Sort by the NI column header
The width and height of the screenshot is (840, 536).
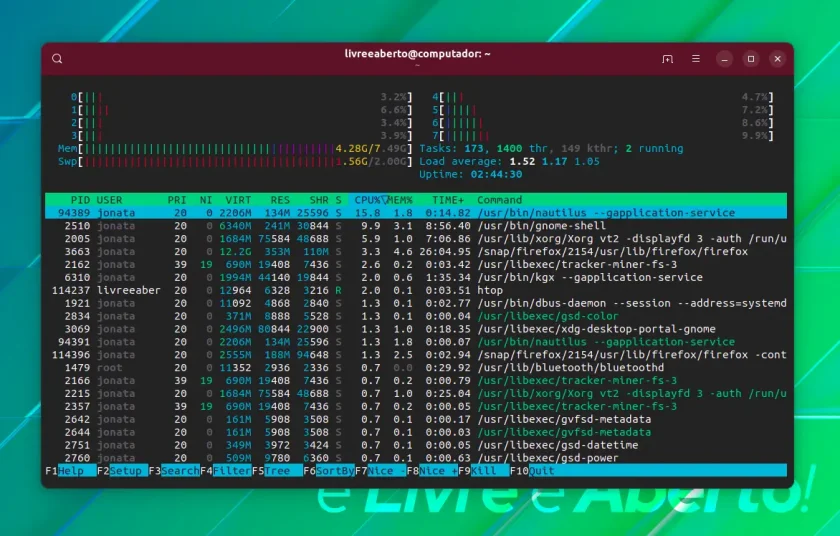(x=206, y=200)
